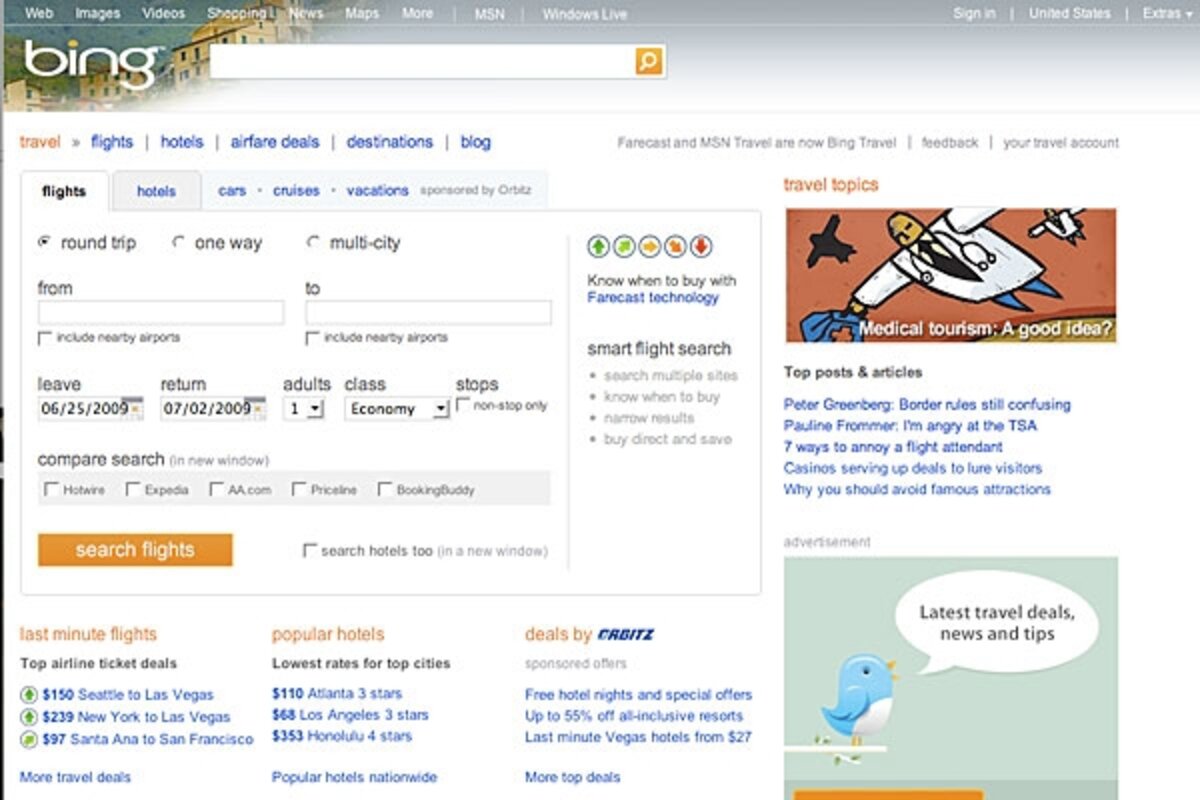
Task: Open Last minute Vegas hotels from $27
Action: coord(638,737)
